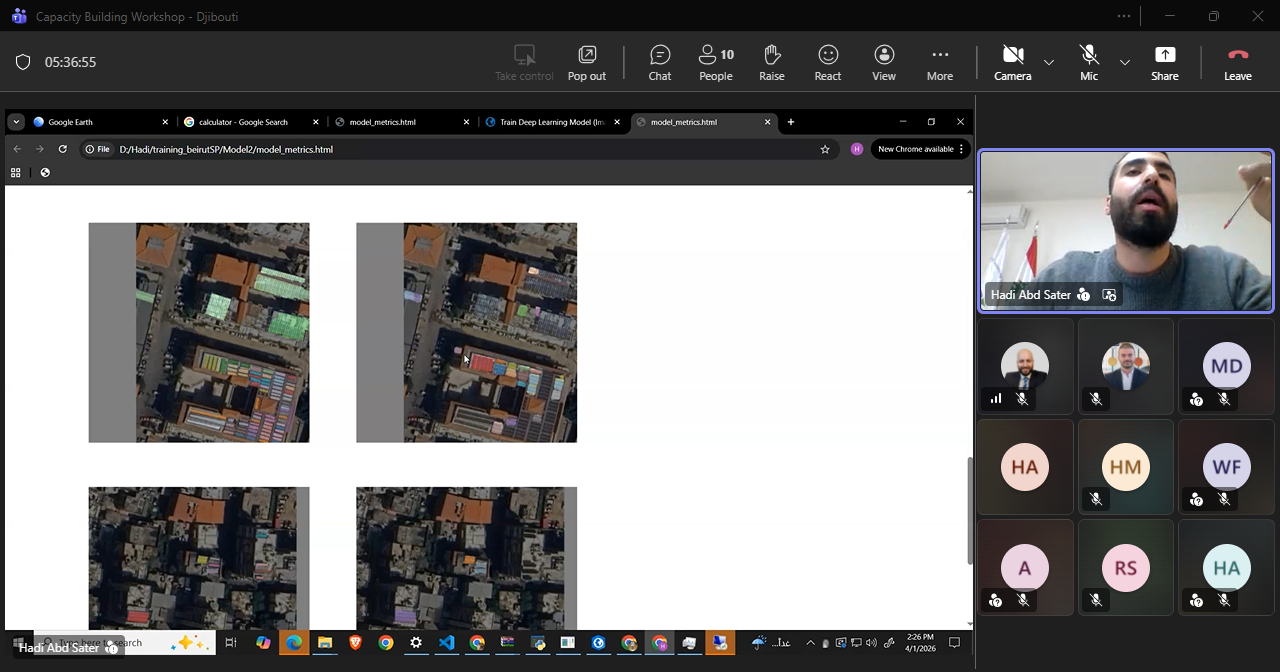Click the top-right aerial image with red containers
The width and height of the screenshot is (1280, 672).
(x=466, y=332)
